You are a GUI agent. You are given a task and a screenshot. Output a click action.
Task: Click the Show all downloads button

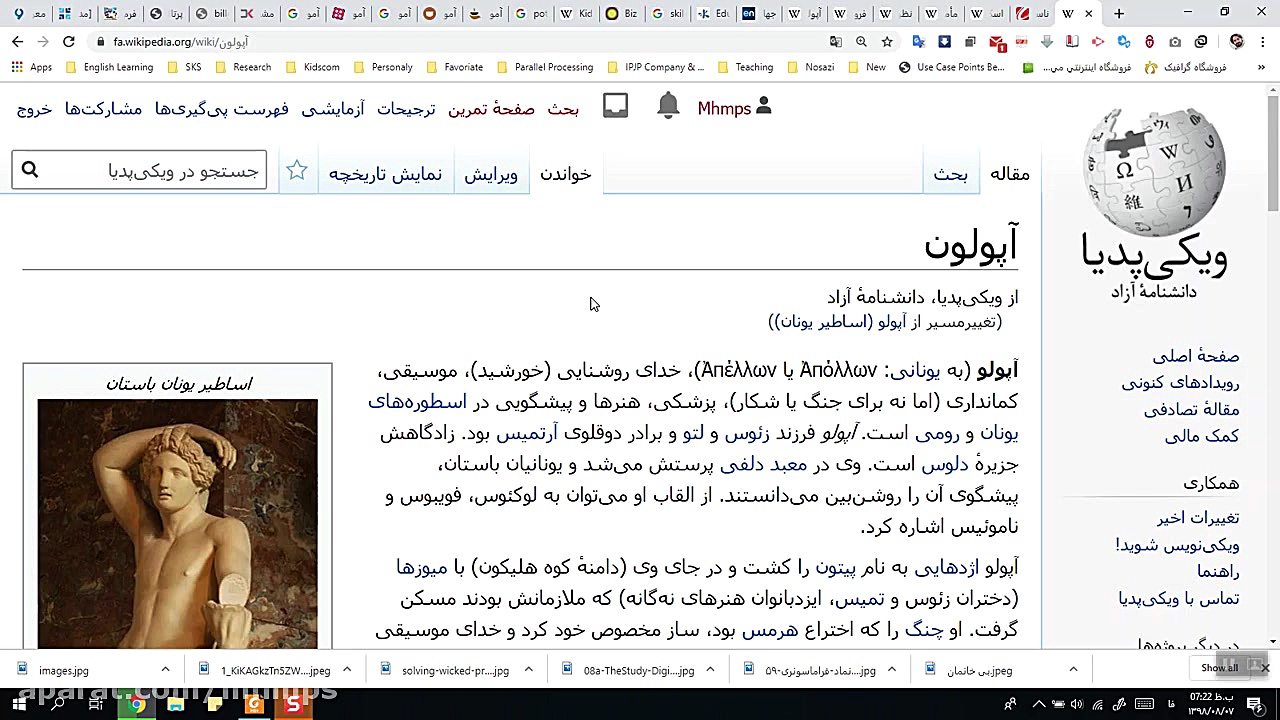coord(1219,667)
